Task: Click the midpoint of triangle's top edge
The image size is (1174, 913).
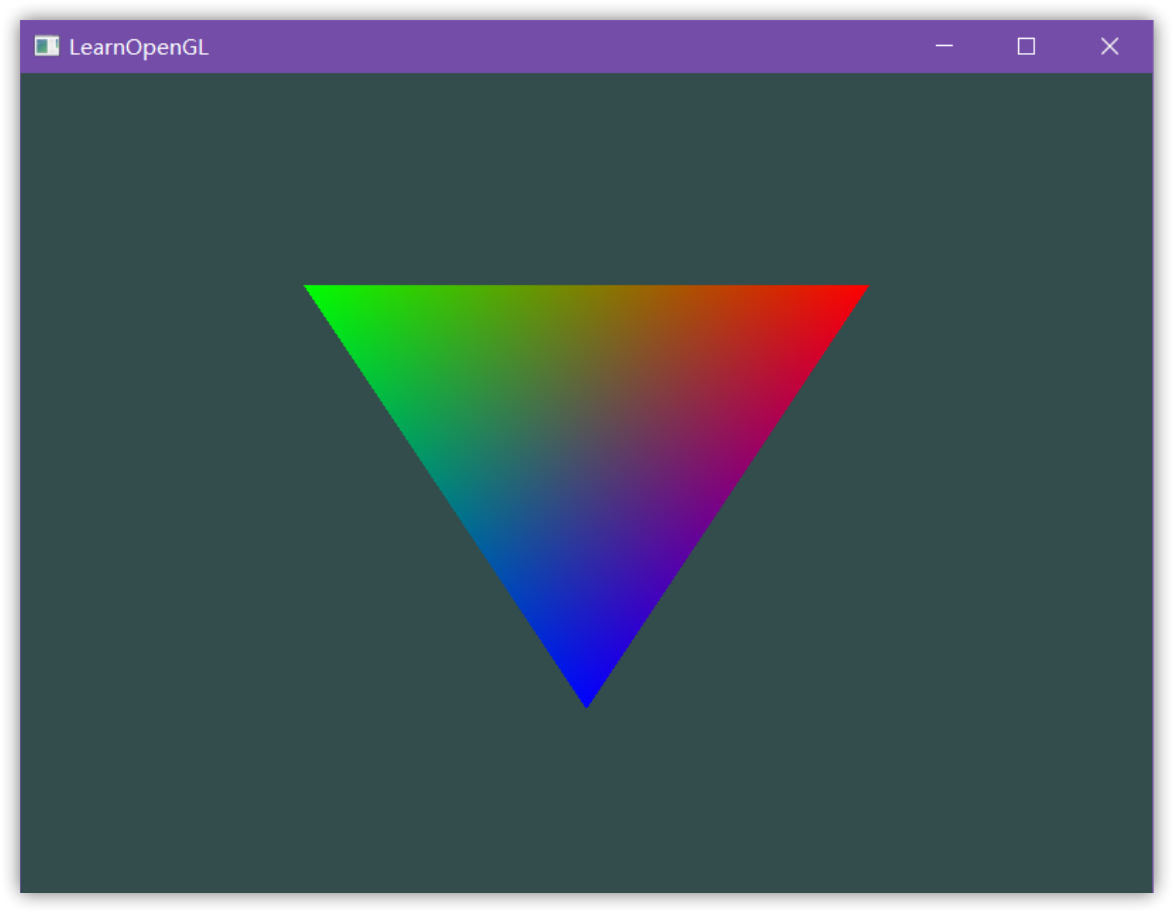Action: [587, 290]
